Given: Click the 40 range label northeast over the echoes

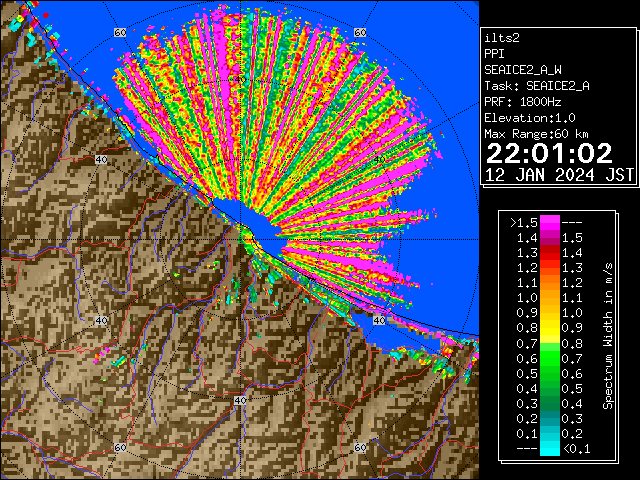Looking at the screenshot, I should tap(379, 159).
